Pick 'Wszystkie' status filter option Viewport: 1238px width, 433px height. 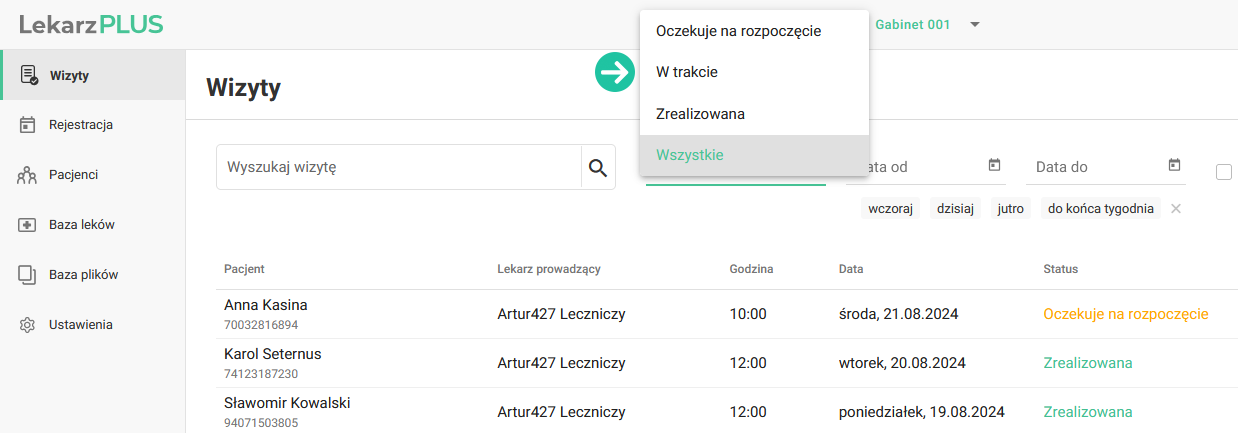pyautogui.click(x=690, y=155)
